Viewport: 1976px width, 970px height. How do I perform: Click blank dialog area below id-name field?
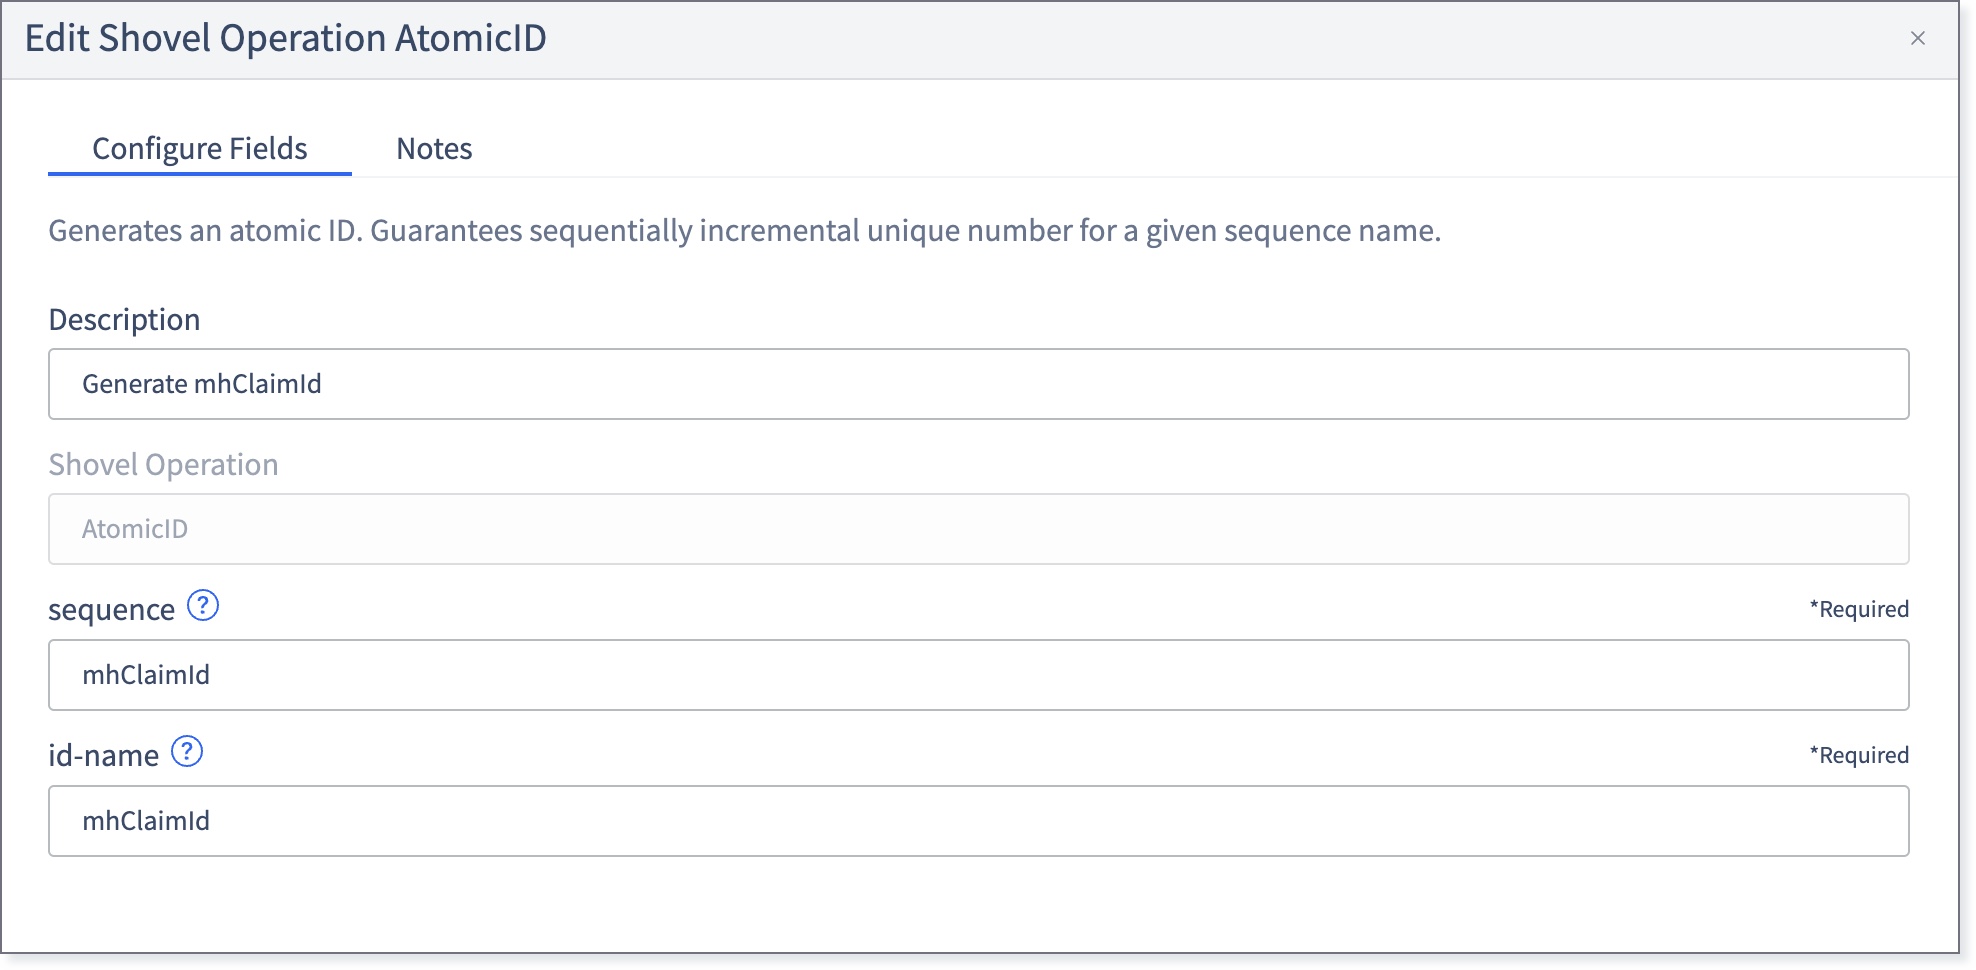tap(978, 905)
